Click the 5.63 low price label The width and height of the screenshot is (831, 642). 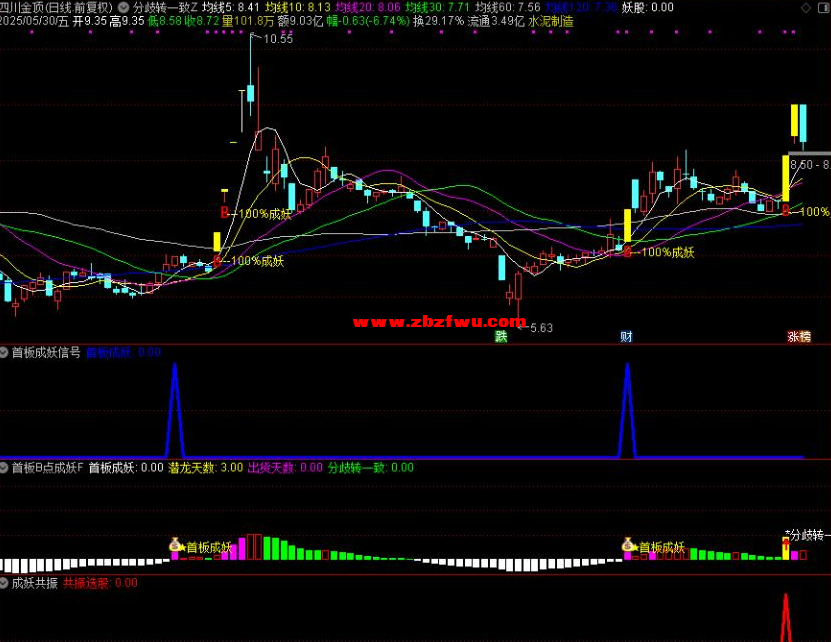click(x=541, y=328)
